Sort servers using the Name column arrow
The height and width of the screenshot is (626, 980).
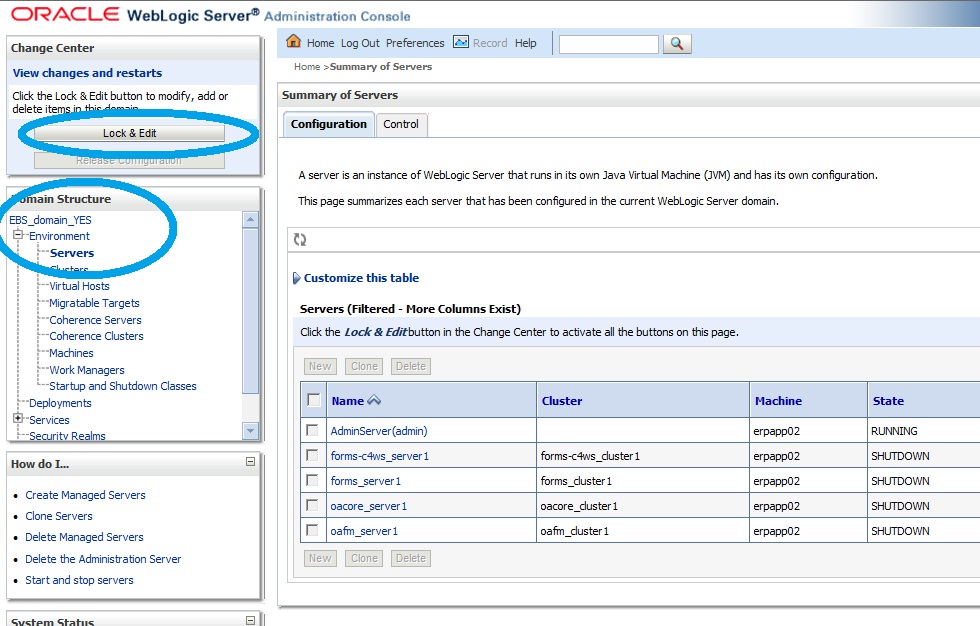pos(373,399)
